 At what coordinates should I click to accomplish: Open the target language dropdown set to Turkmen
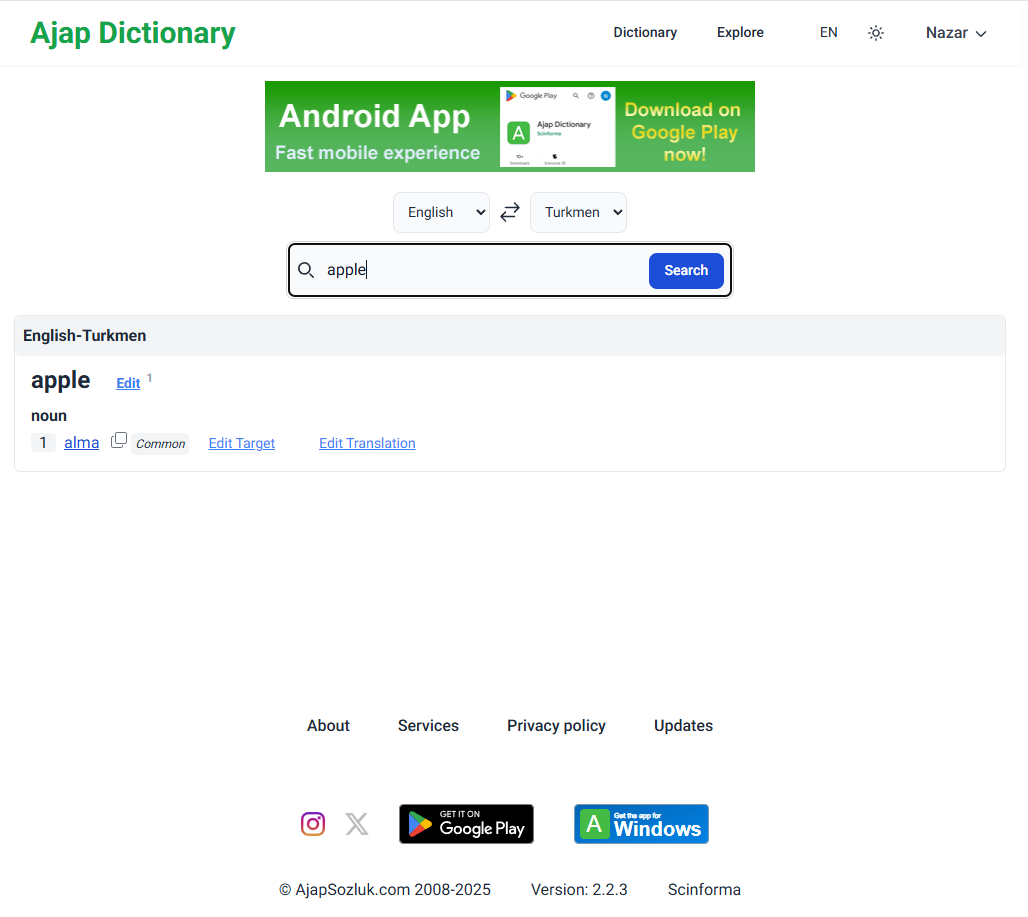point(578,212)
